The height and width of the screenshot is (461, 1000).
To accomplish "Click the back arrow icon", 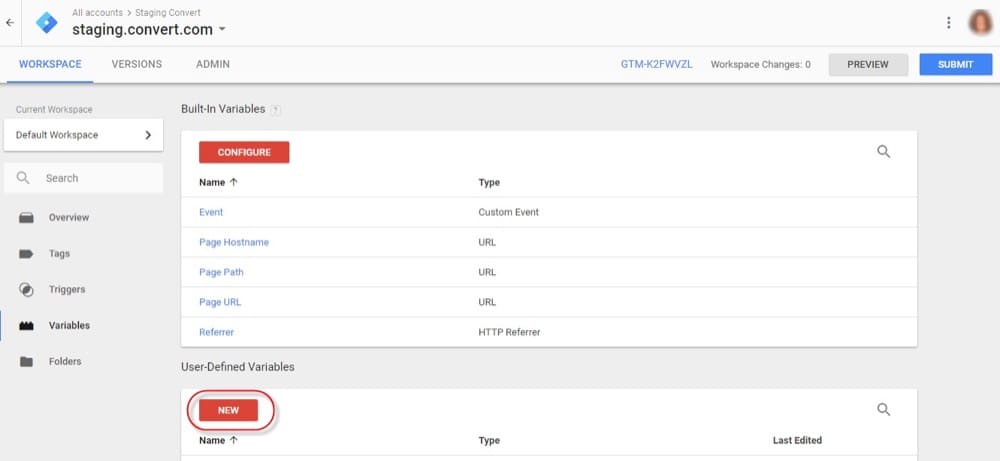I will pyautogui.click(x=10, y=22).
